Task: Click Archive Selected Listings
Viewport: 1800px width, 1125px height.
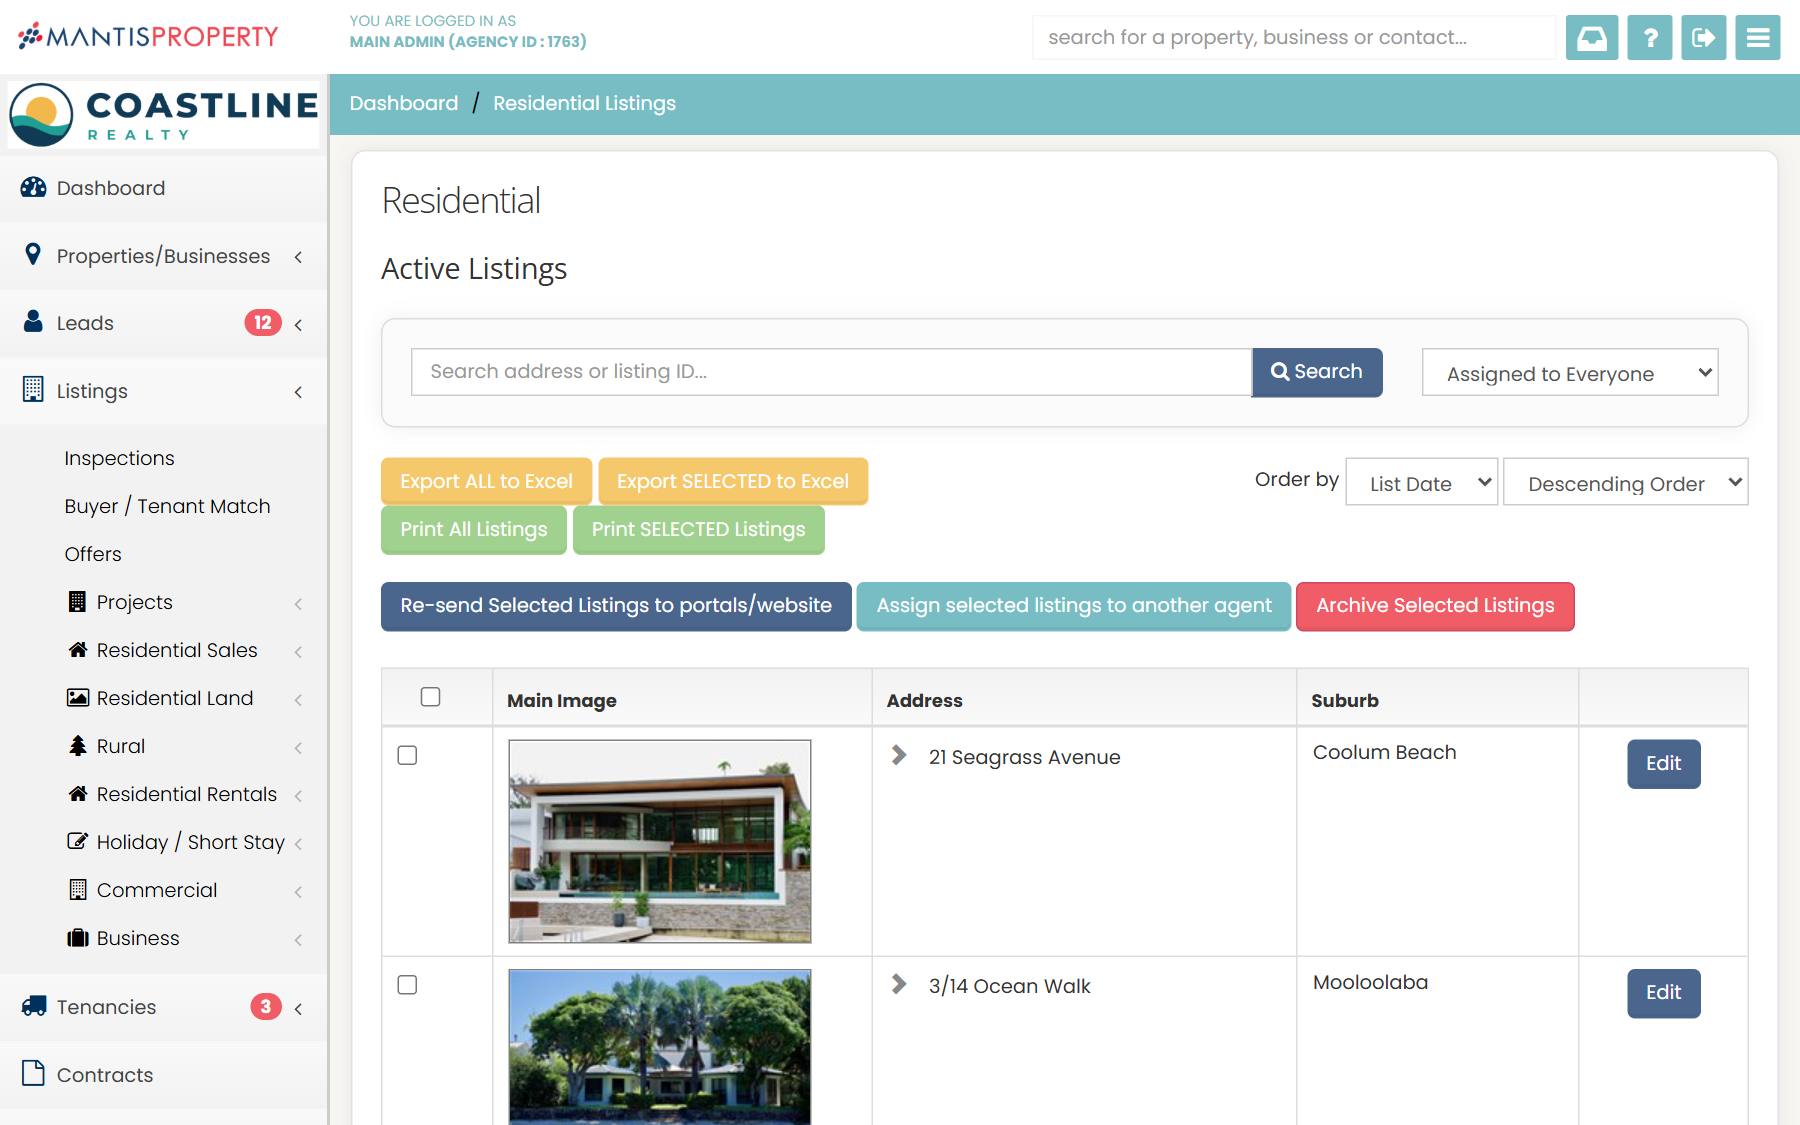Action: [1435, 606]
